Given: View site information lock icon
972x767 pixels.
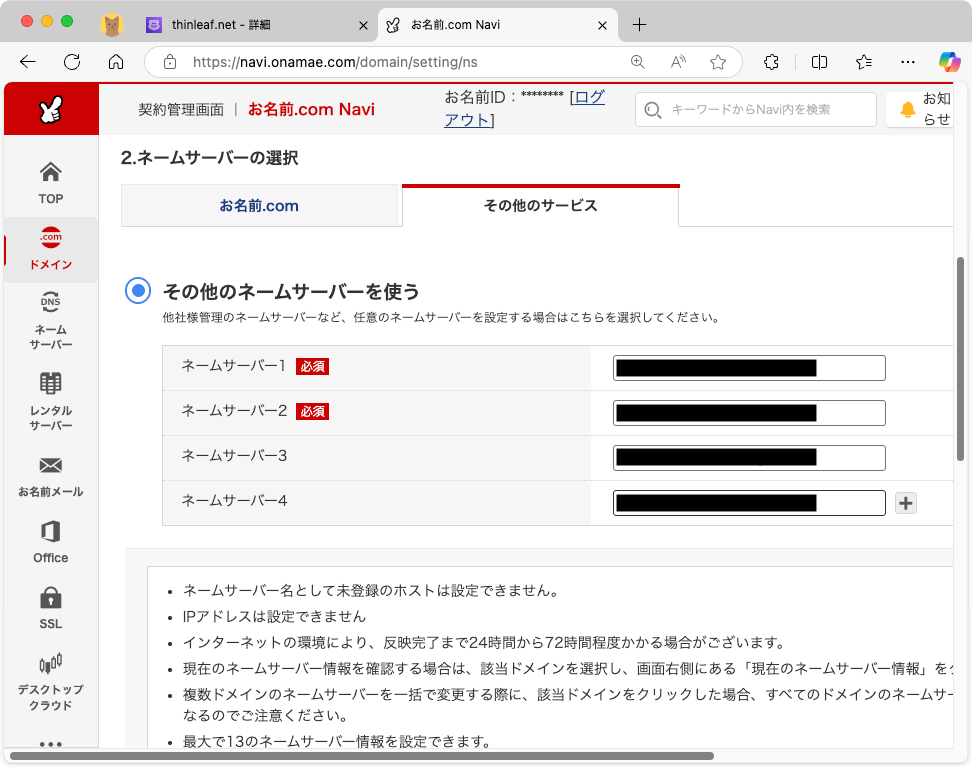Looking at the screenshot, I should pyautogui.click(x=170, y=62).
